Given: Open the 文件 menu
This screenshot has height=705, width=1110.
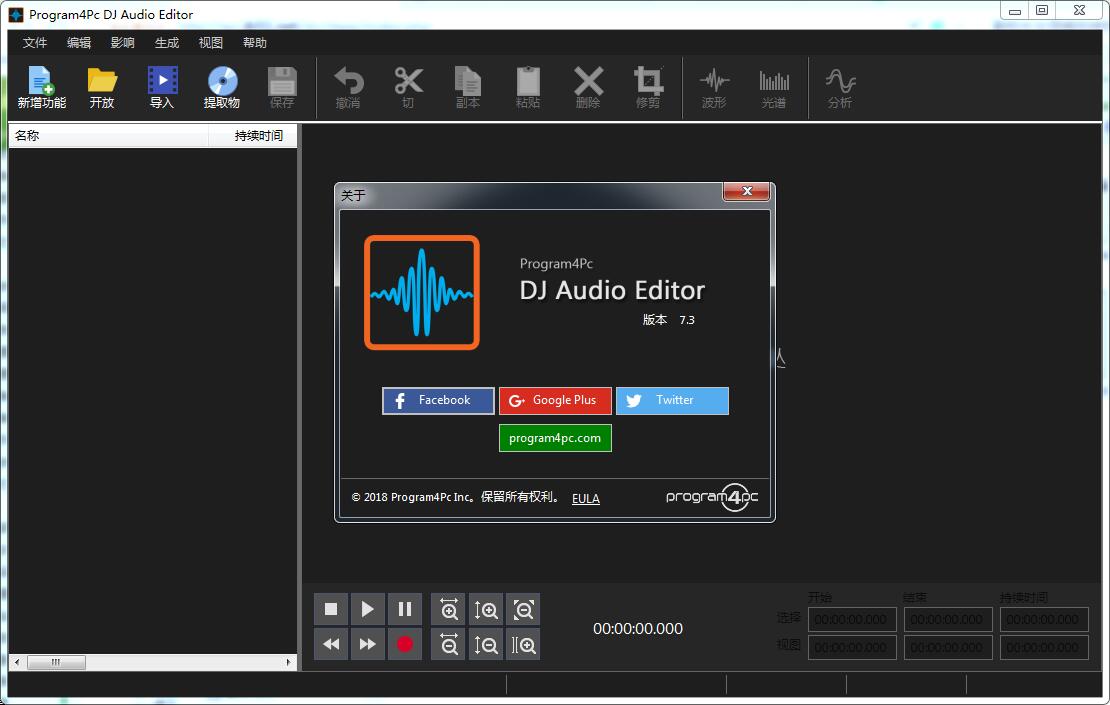Looking at the screenshot, I should point(35,43).
